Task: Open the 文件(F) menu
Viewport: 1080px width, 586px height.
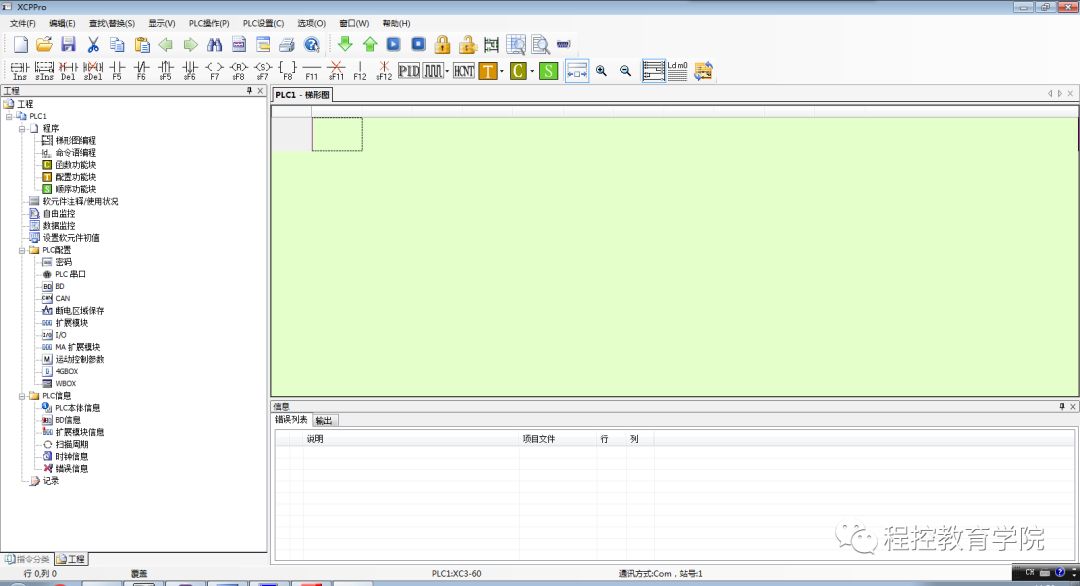Action: point(22,23)
